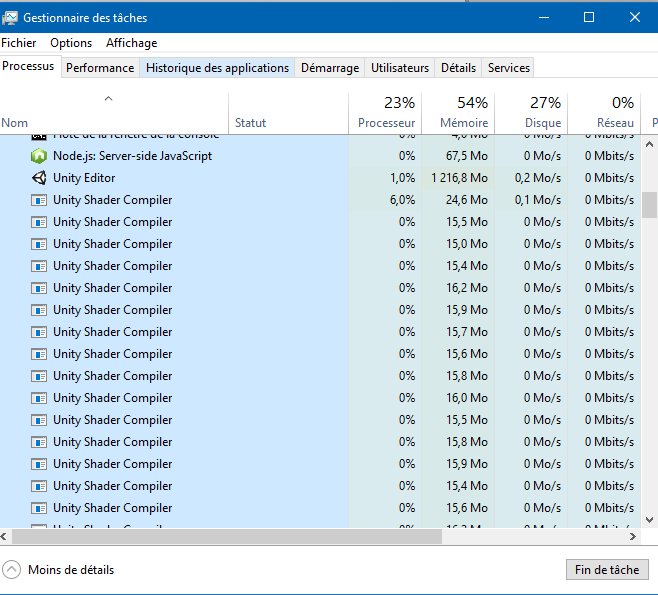
Task: Select the Node.js: Server-side JavaScript row
Action: (x=320, y=156)
